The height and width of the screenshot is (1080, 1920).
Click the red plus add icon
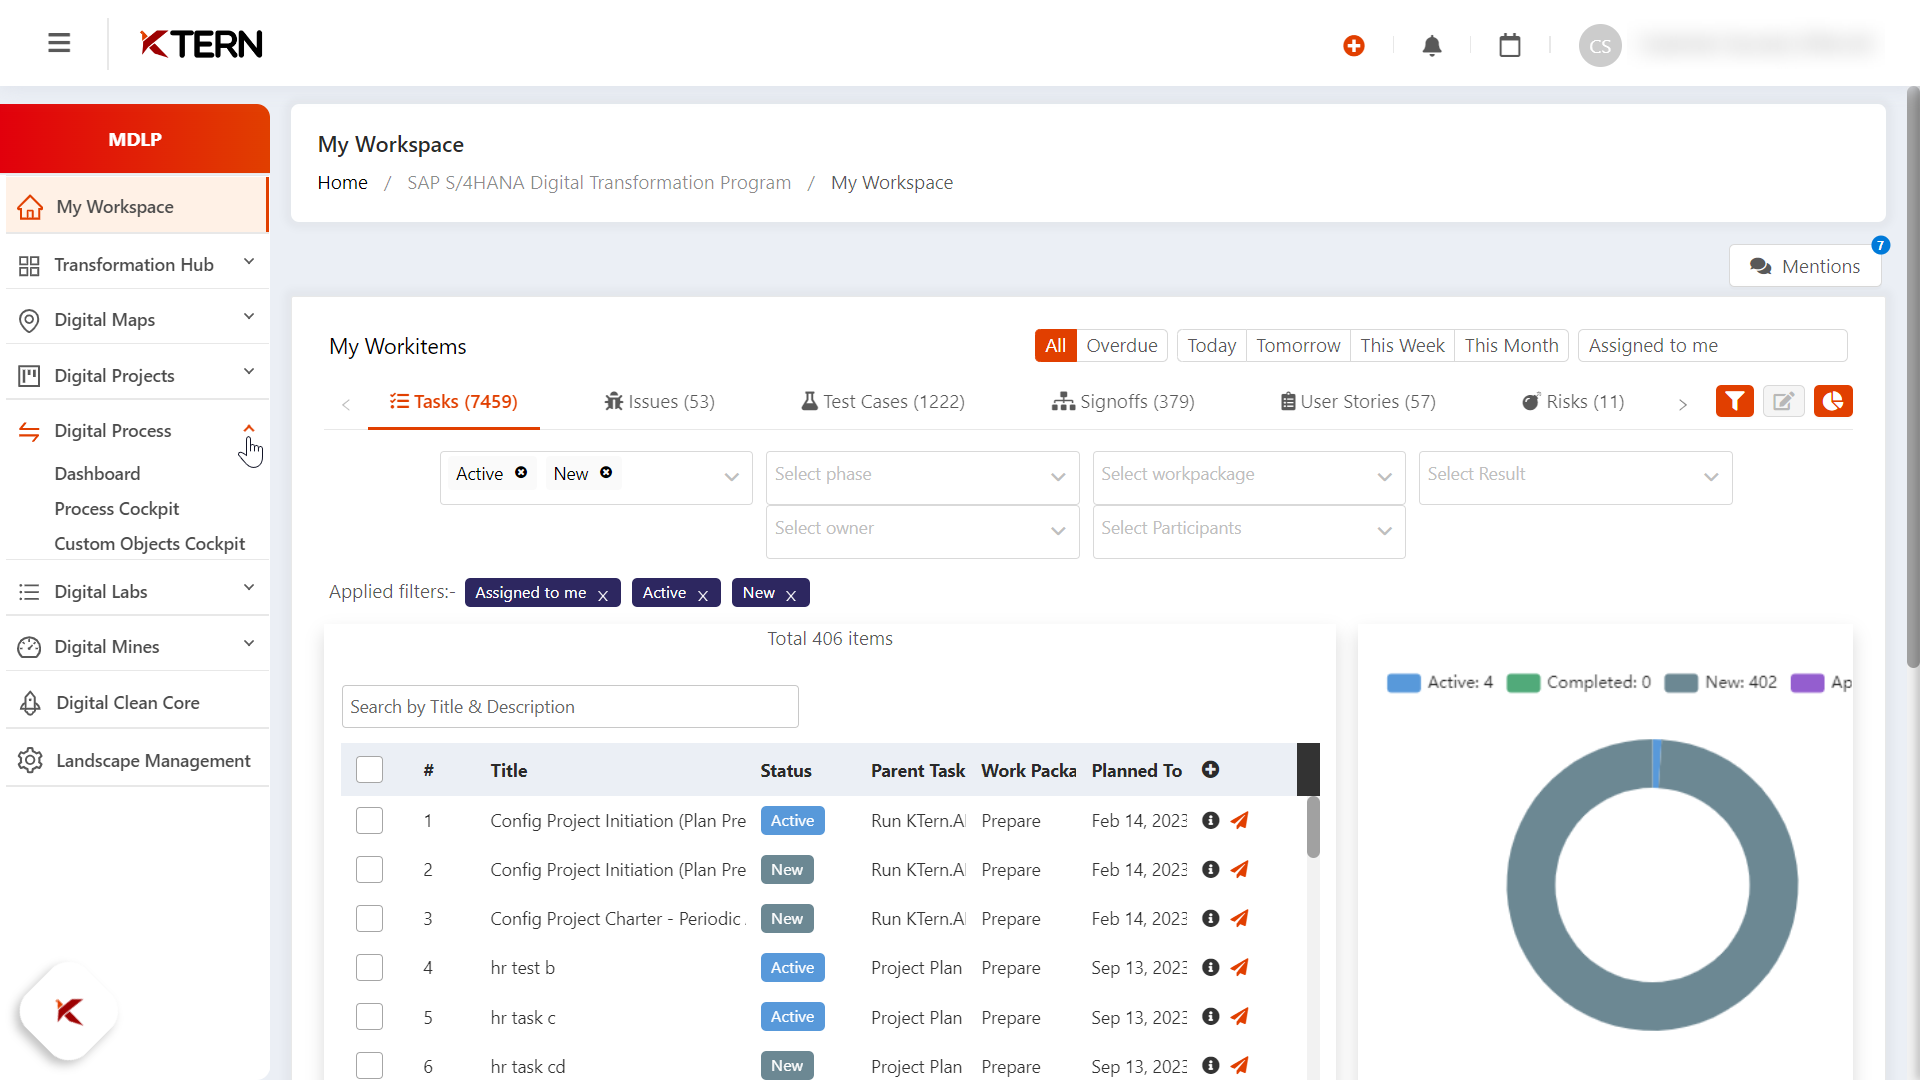point(1354,46)
